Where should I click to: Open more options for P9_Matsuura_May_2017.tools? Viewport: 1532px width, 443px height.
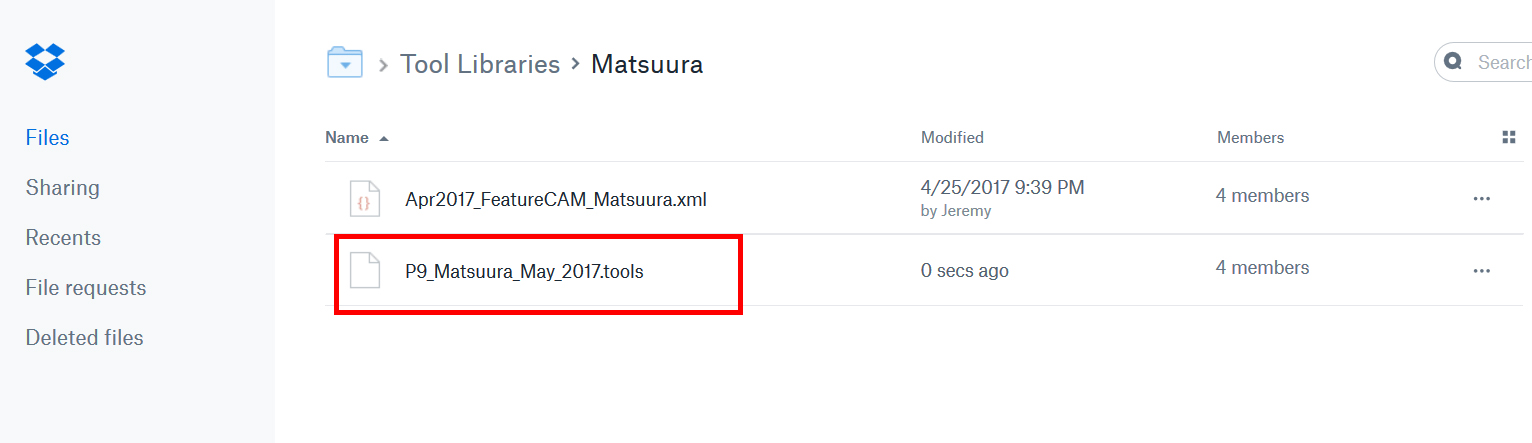click(1481, 270)
